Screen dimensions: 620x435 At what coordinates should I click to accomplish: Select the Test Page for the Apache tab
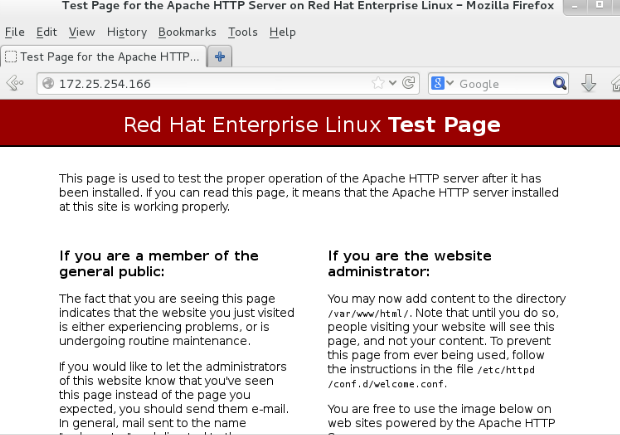coord(104,57)
